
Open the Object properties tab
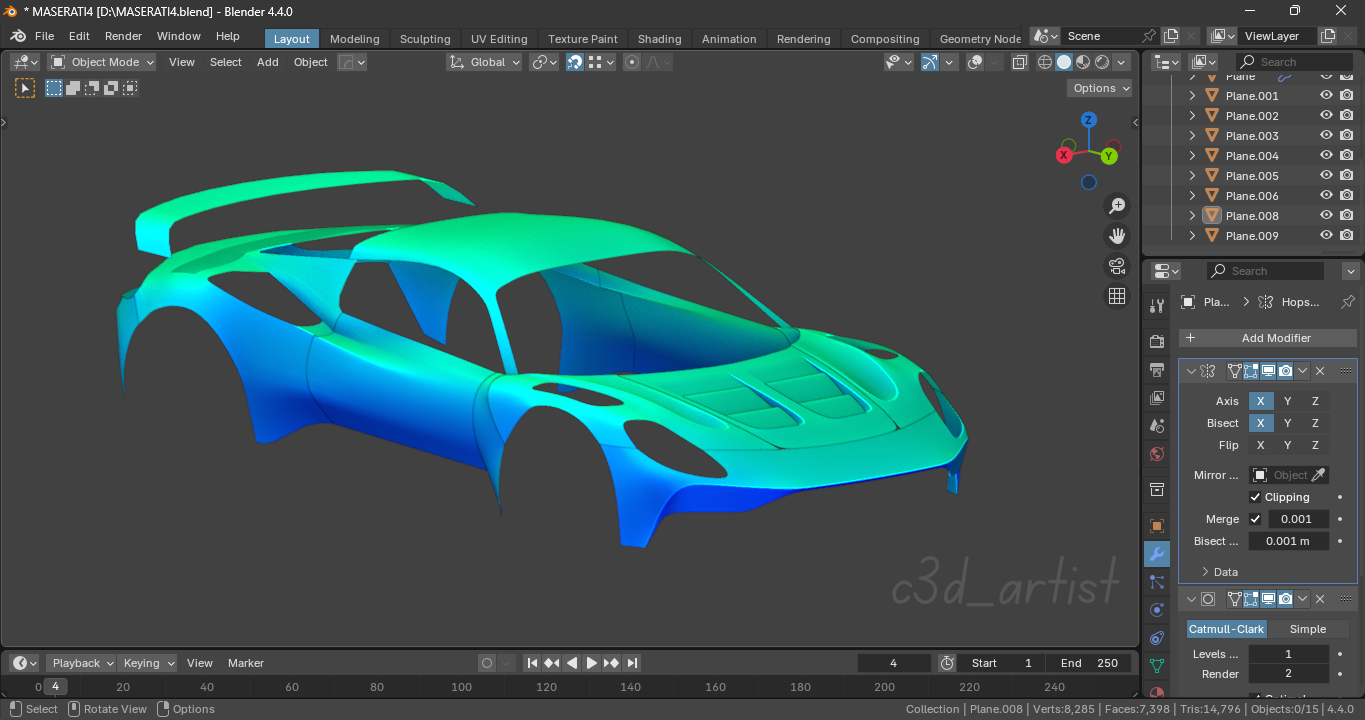(x=1157, y=526)
